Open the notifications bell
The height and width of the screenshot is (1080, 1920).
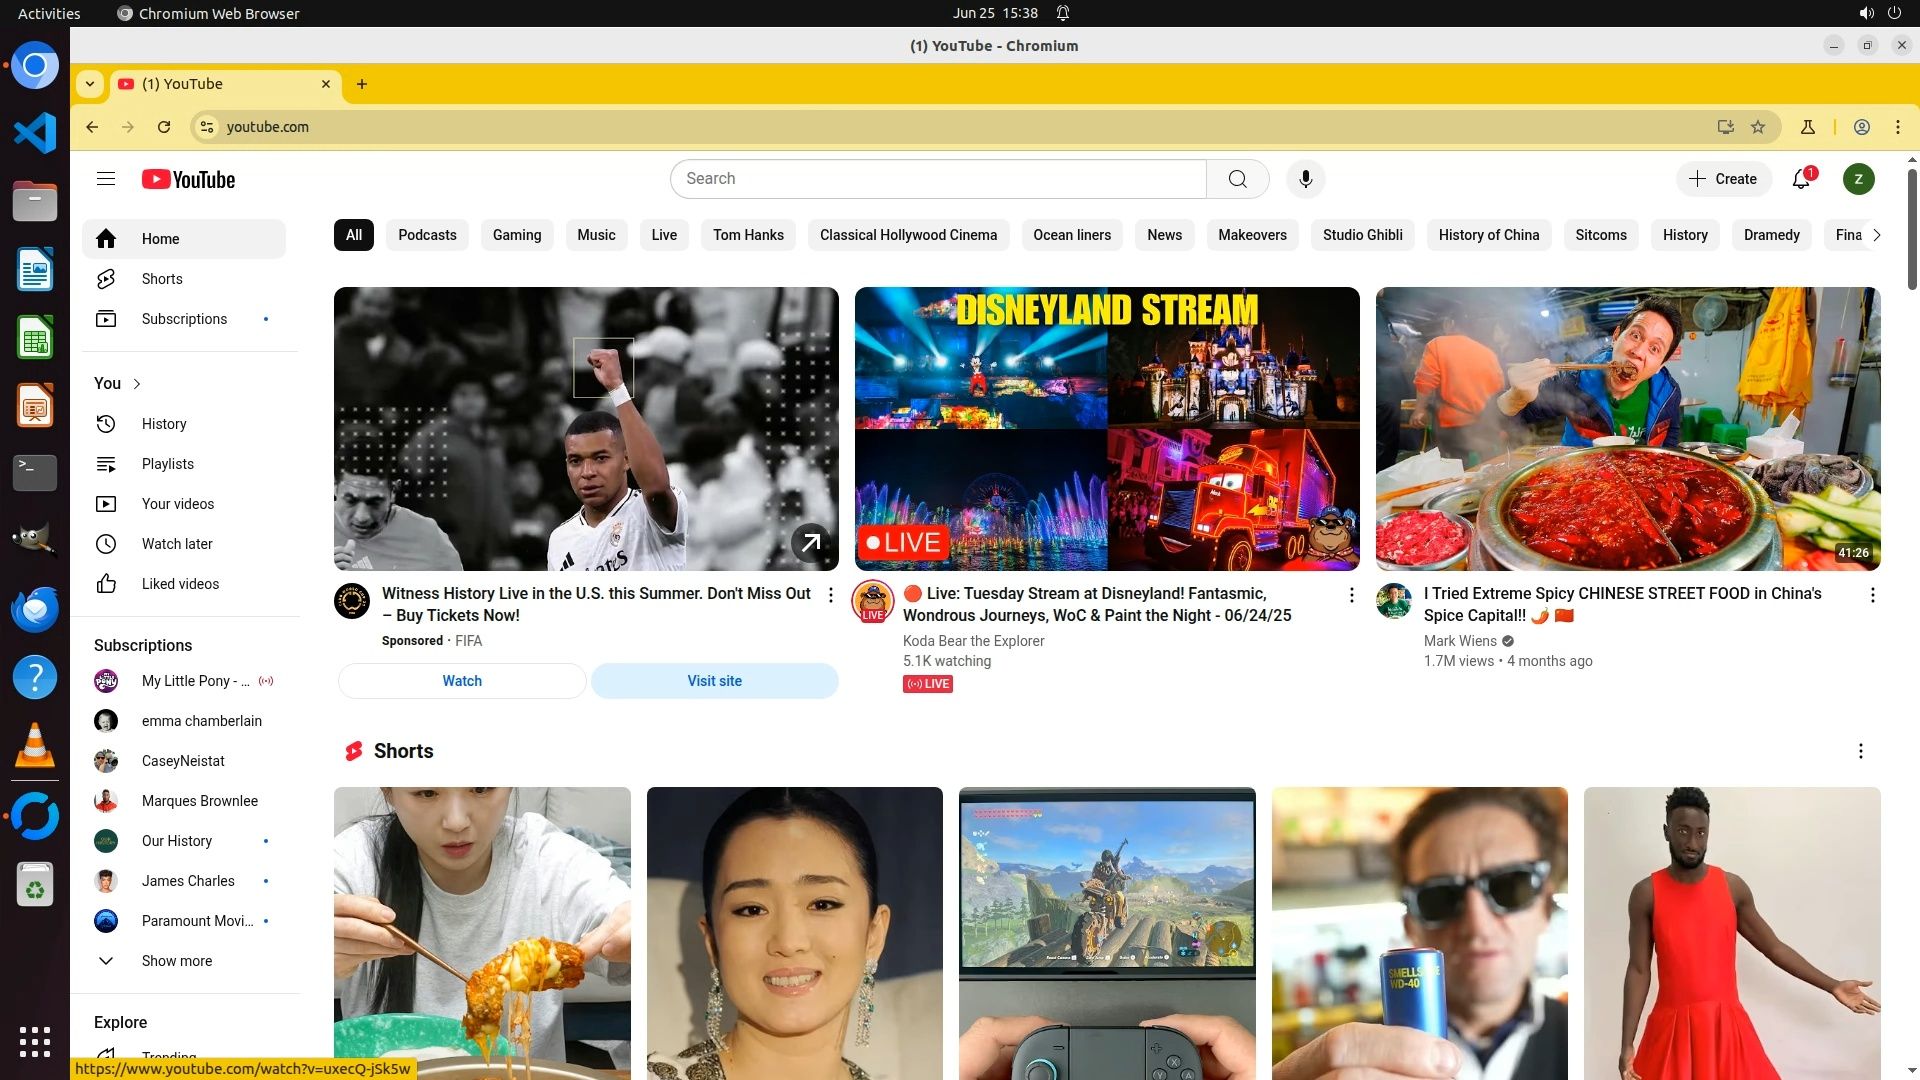click(1801, 179)
